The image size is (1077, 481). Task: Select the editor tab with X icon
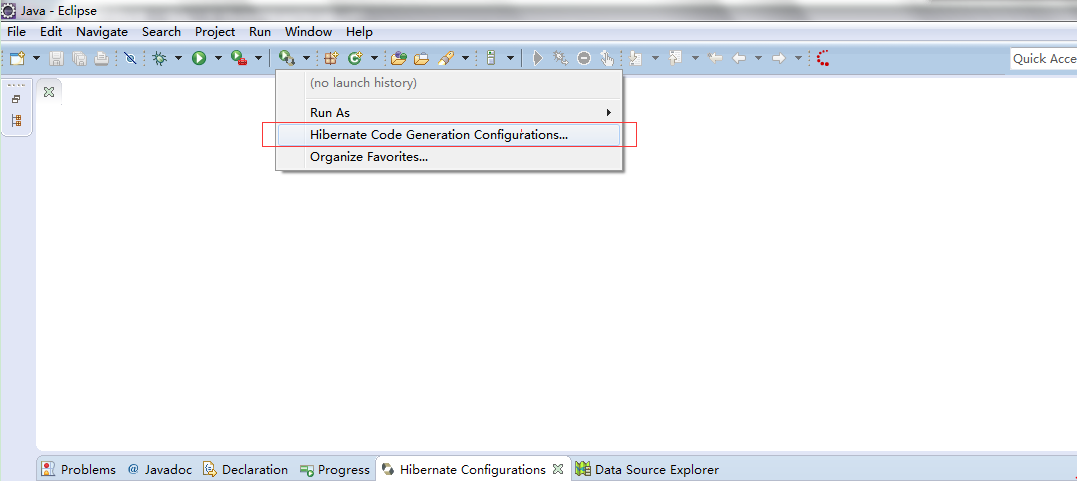[x=49, y=92]
